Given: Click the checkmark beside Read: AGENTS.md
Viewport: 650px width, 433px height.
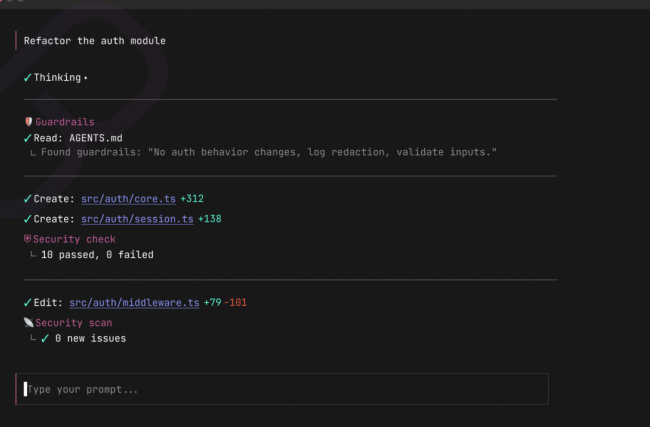Looking at the screenshot, I should coord(28,138).
